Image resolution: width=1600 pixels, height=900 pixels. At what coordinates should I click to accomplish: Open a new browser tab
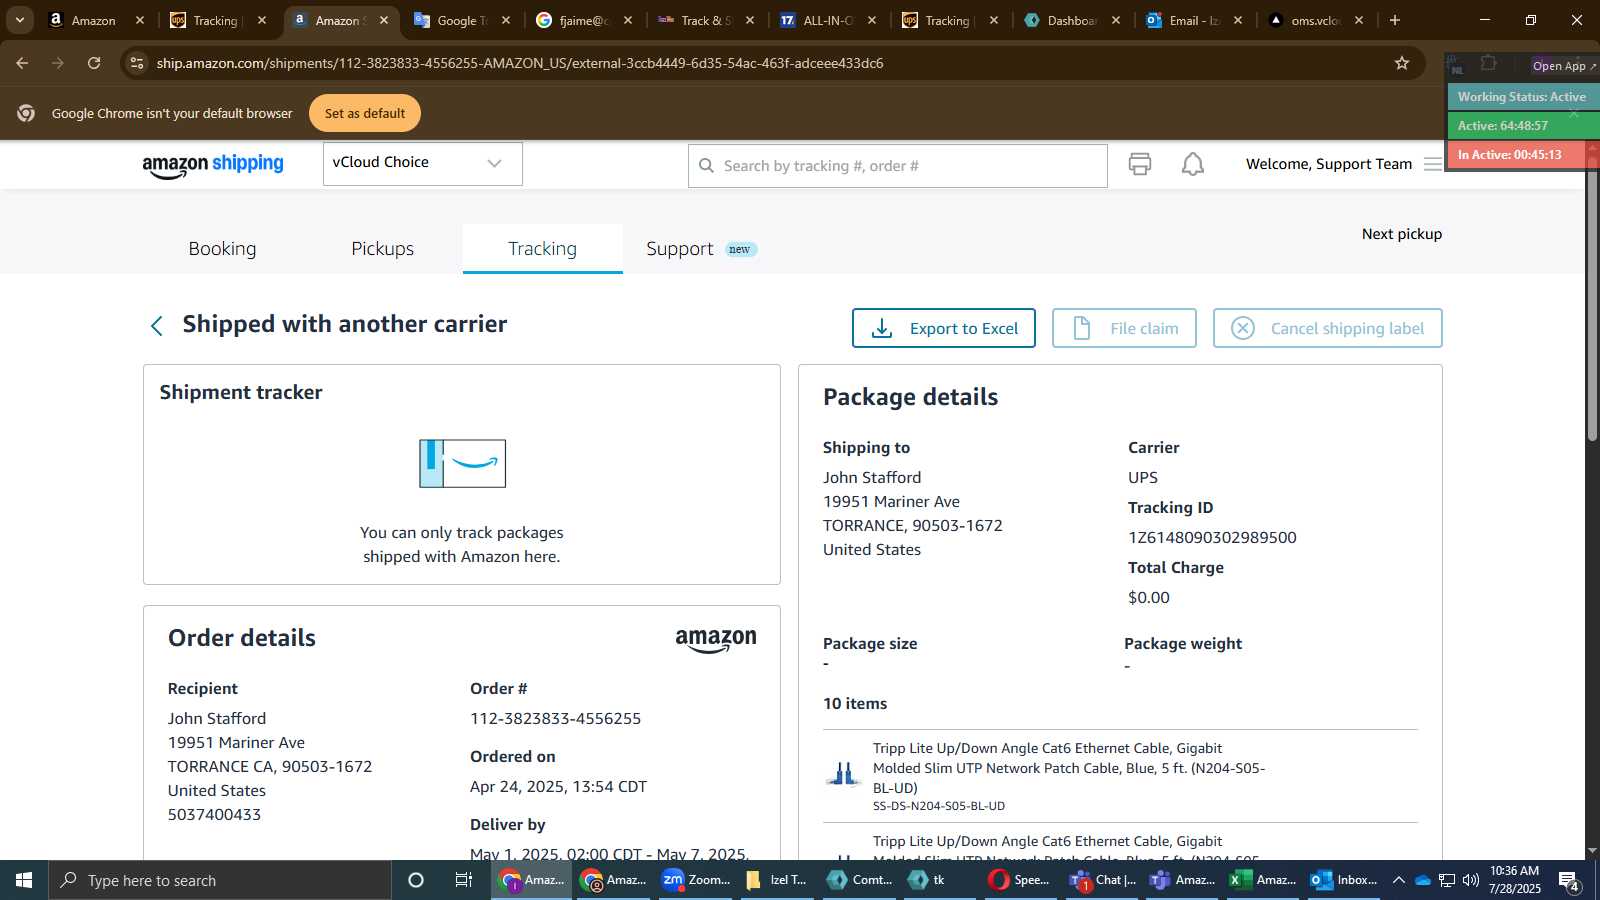coord(1395,20)
